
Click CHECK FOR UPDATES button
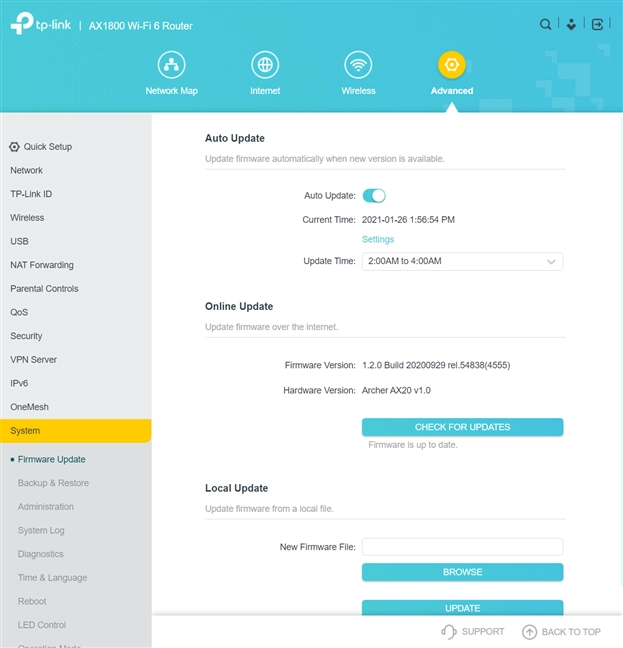tap(462, 427)
